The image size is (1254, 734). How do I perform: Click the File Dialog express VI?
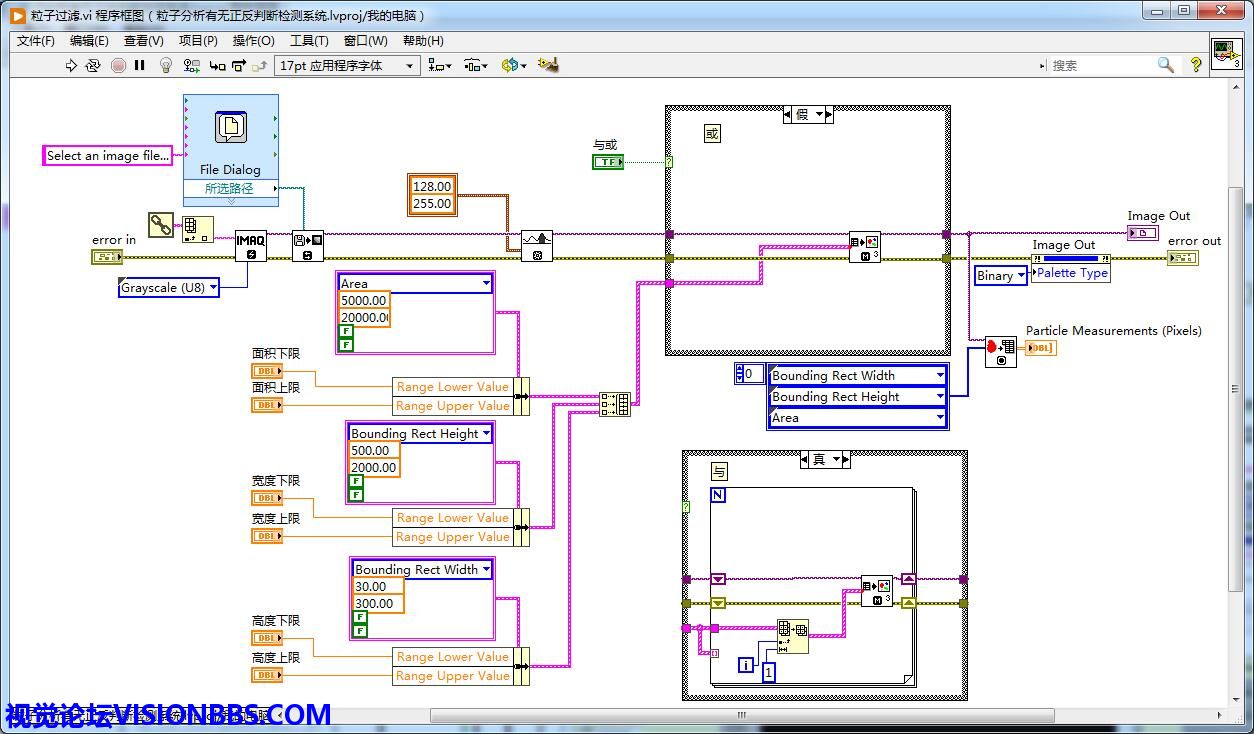click(x=230, y=137)
